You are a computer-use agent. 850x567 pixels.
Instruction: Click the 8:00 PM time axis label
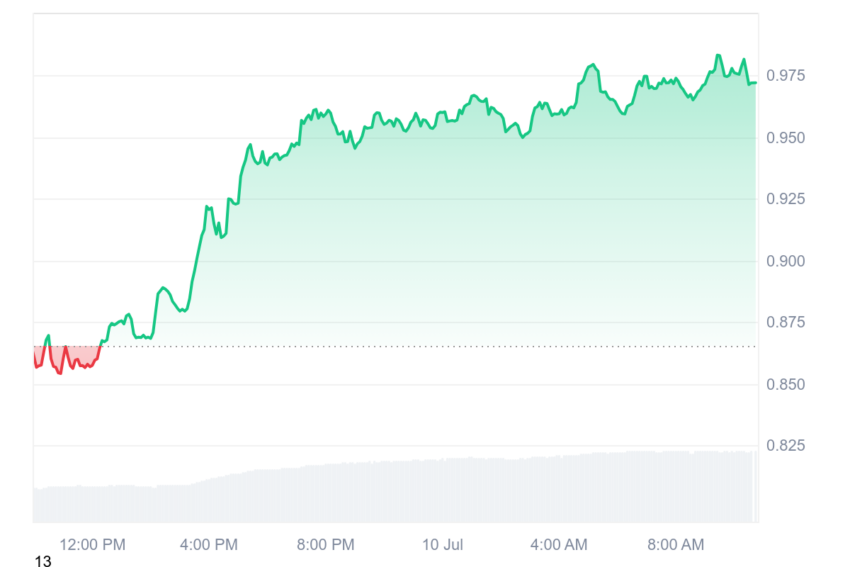pos(325,544)
